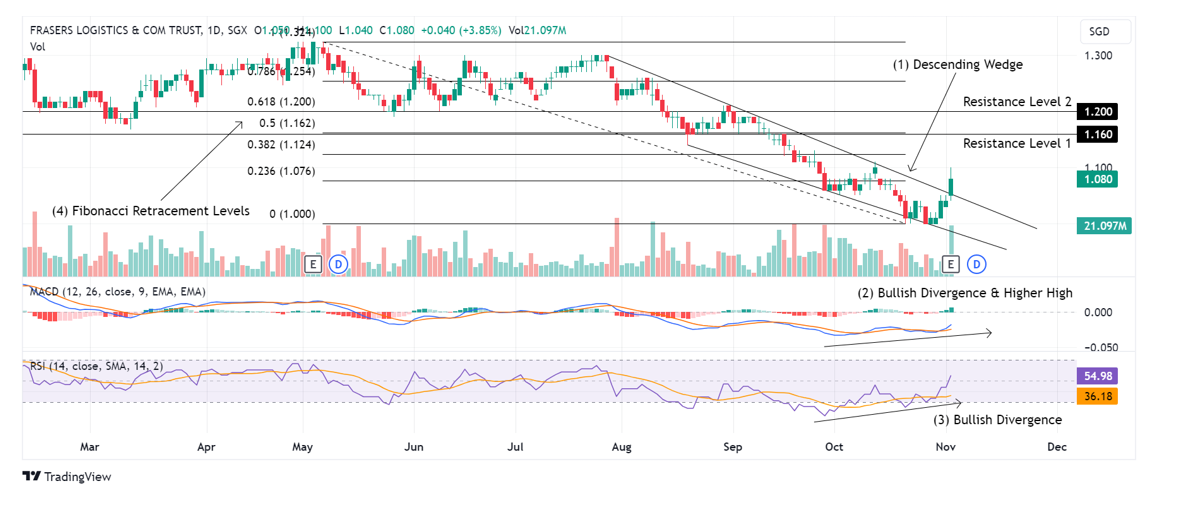Click the dividend D marker near November

[x=976, y=264]
